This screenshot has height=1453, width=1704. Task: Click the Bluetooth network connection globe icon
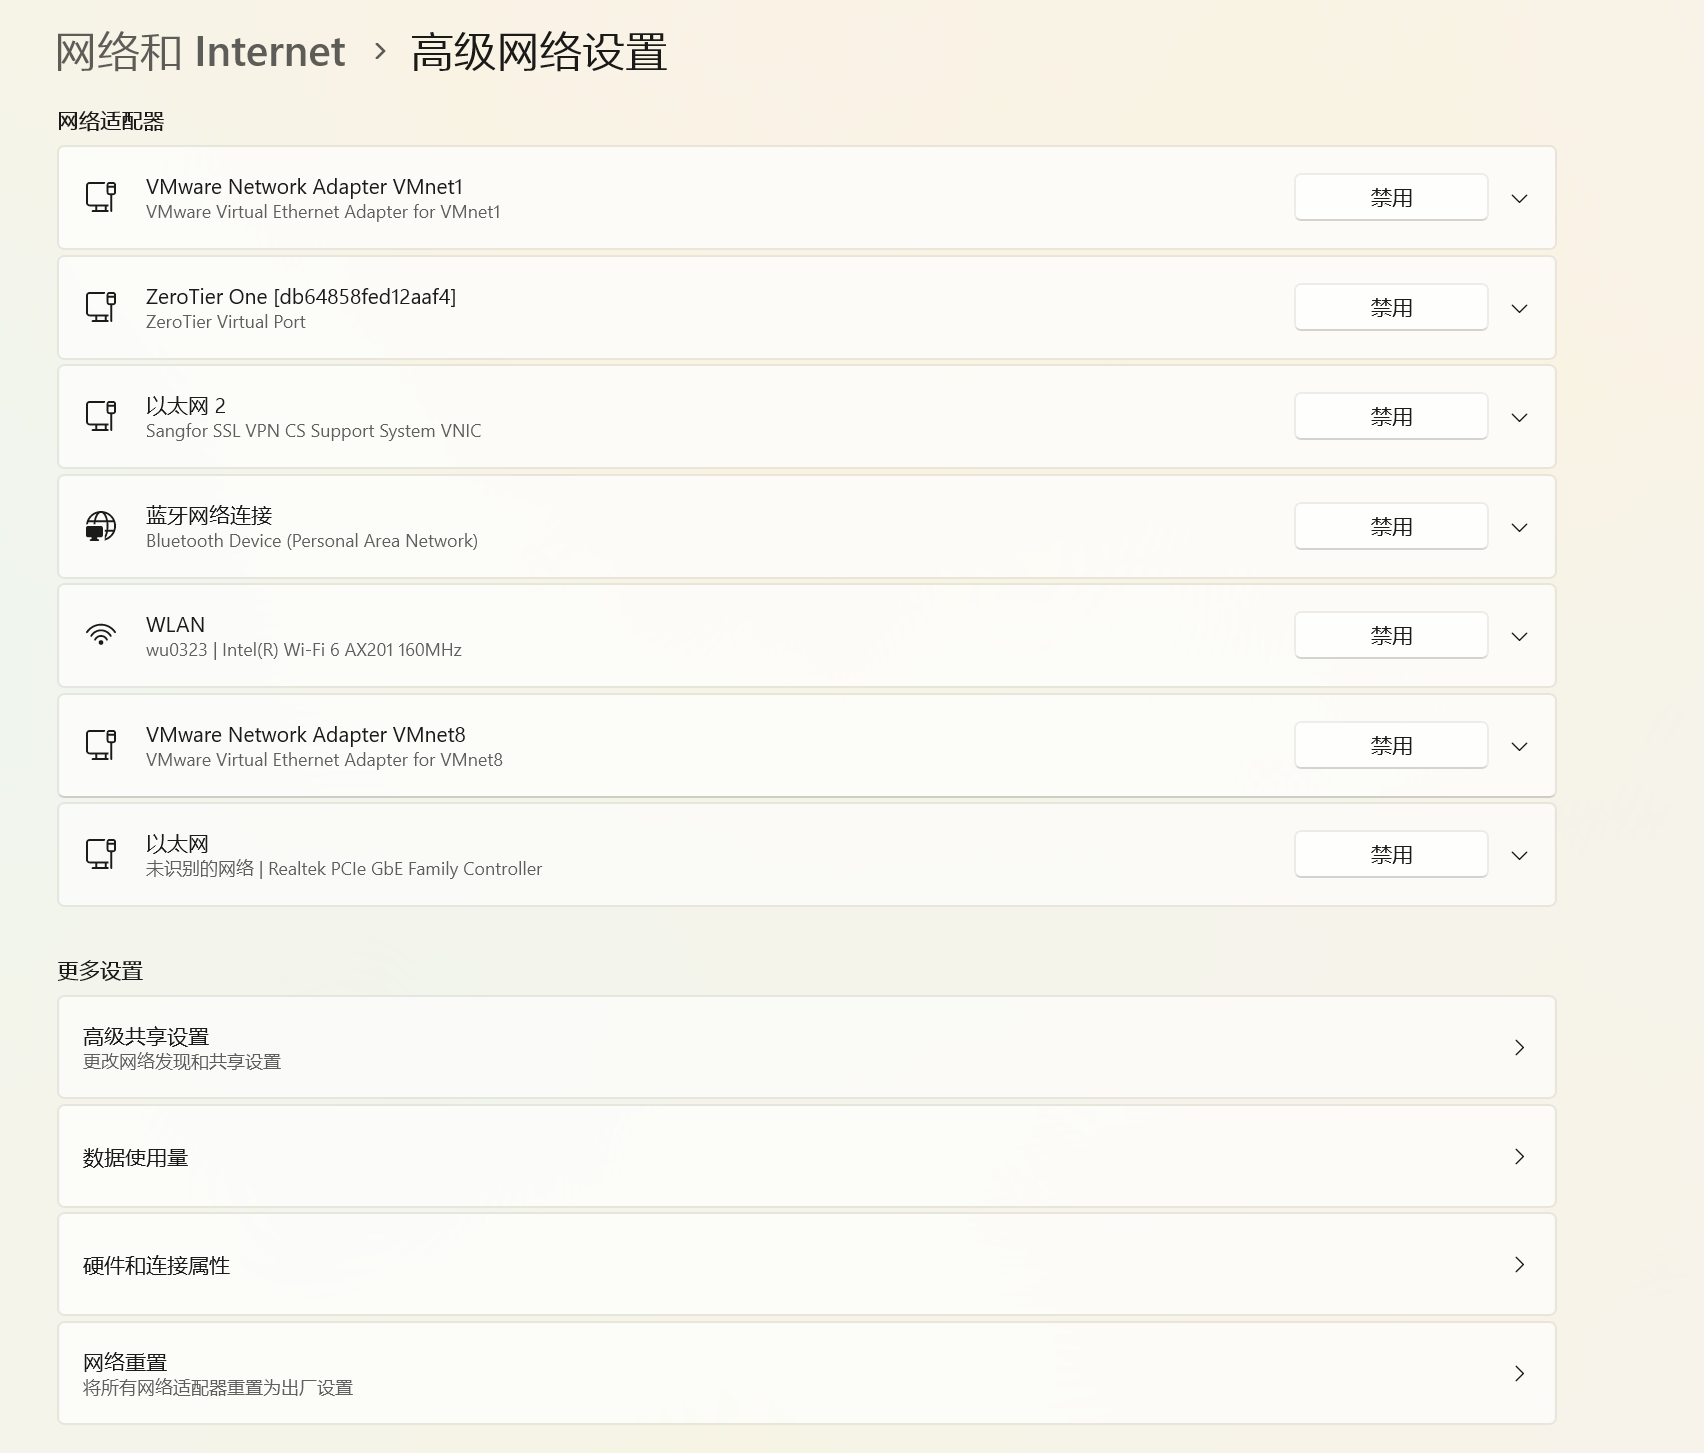point(101,526)
